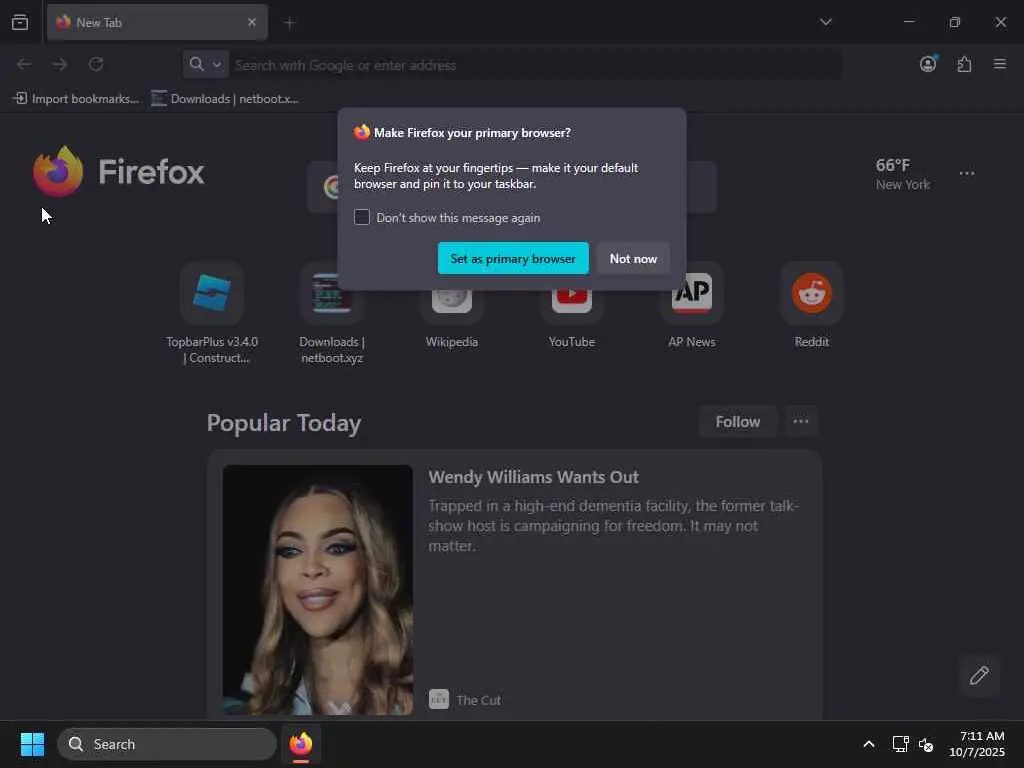Screen dimensions: 1024x768
Task: Open Wendy Williams article thumbnail
Action: (x=317, y=590)
